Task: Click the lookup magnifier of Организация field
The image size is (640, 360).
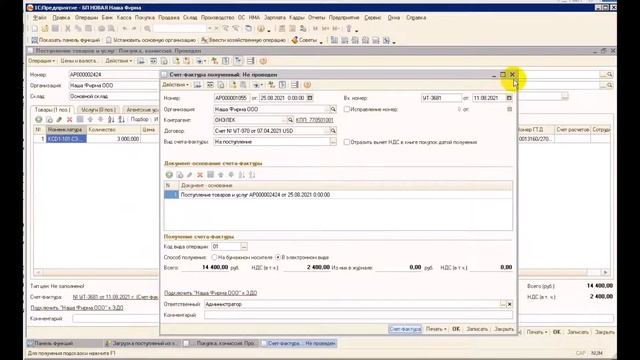Action: click(333, 109)
